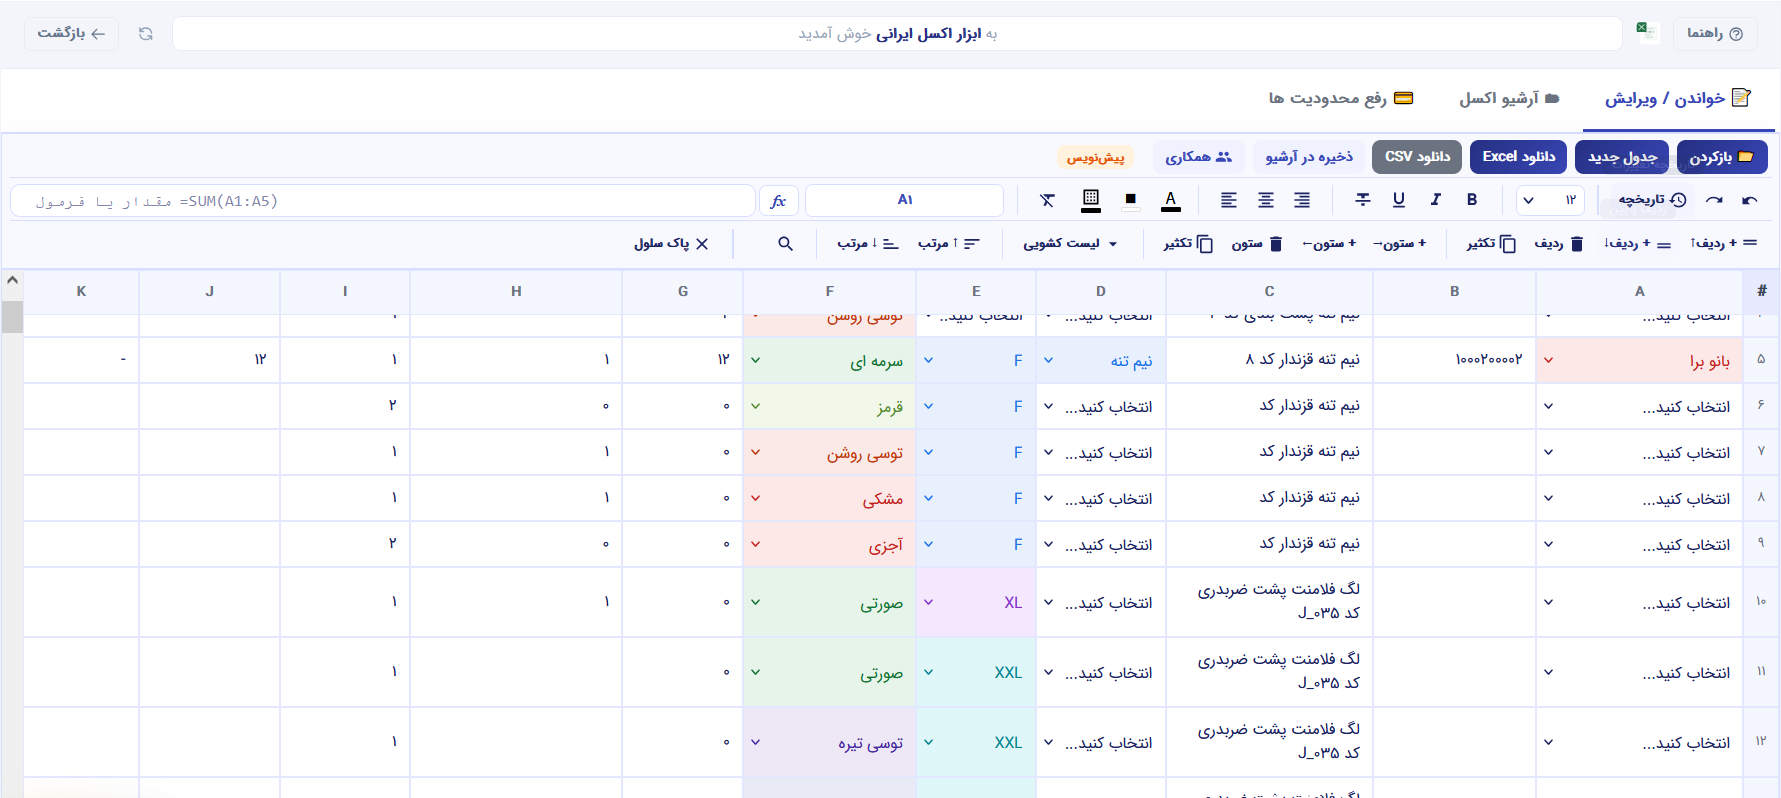
Task: Click the search magnifier icon
Action: 785,243
